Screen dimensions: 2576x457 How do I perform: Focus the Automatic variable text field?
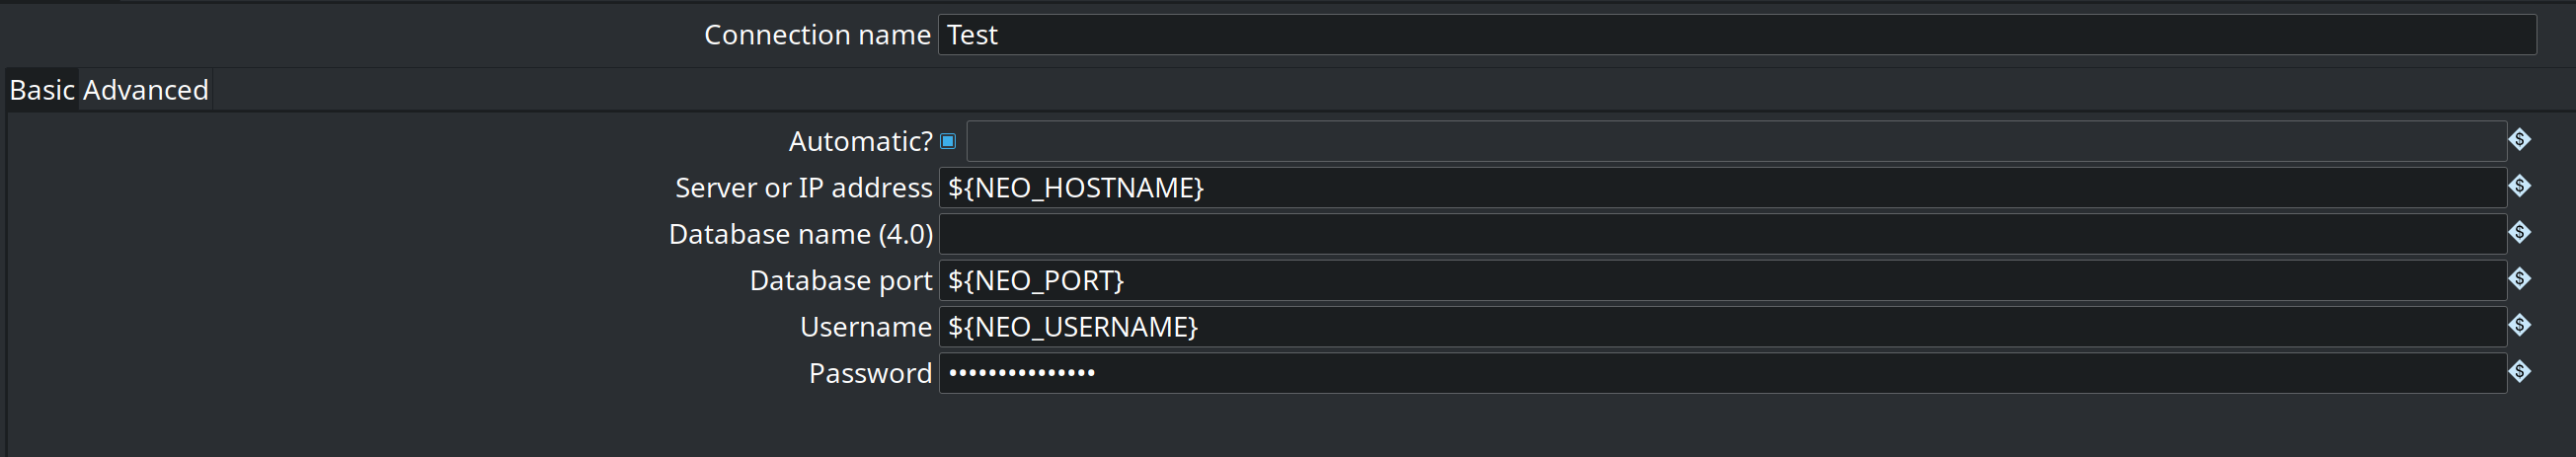coord(1735,142)
